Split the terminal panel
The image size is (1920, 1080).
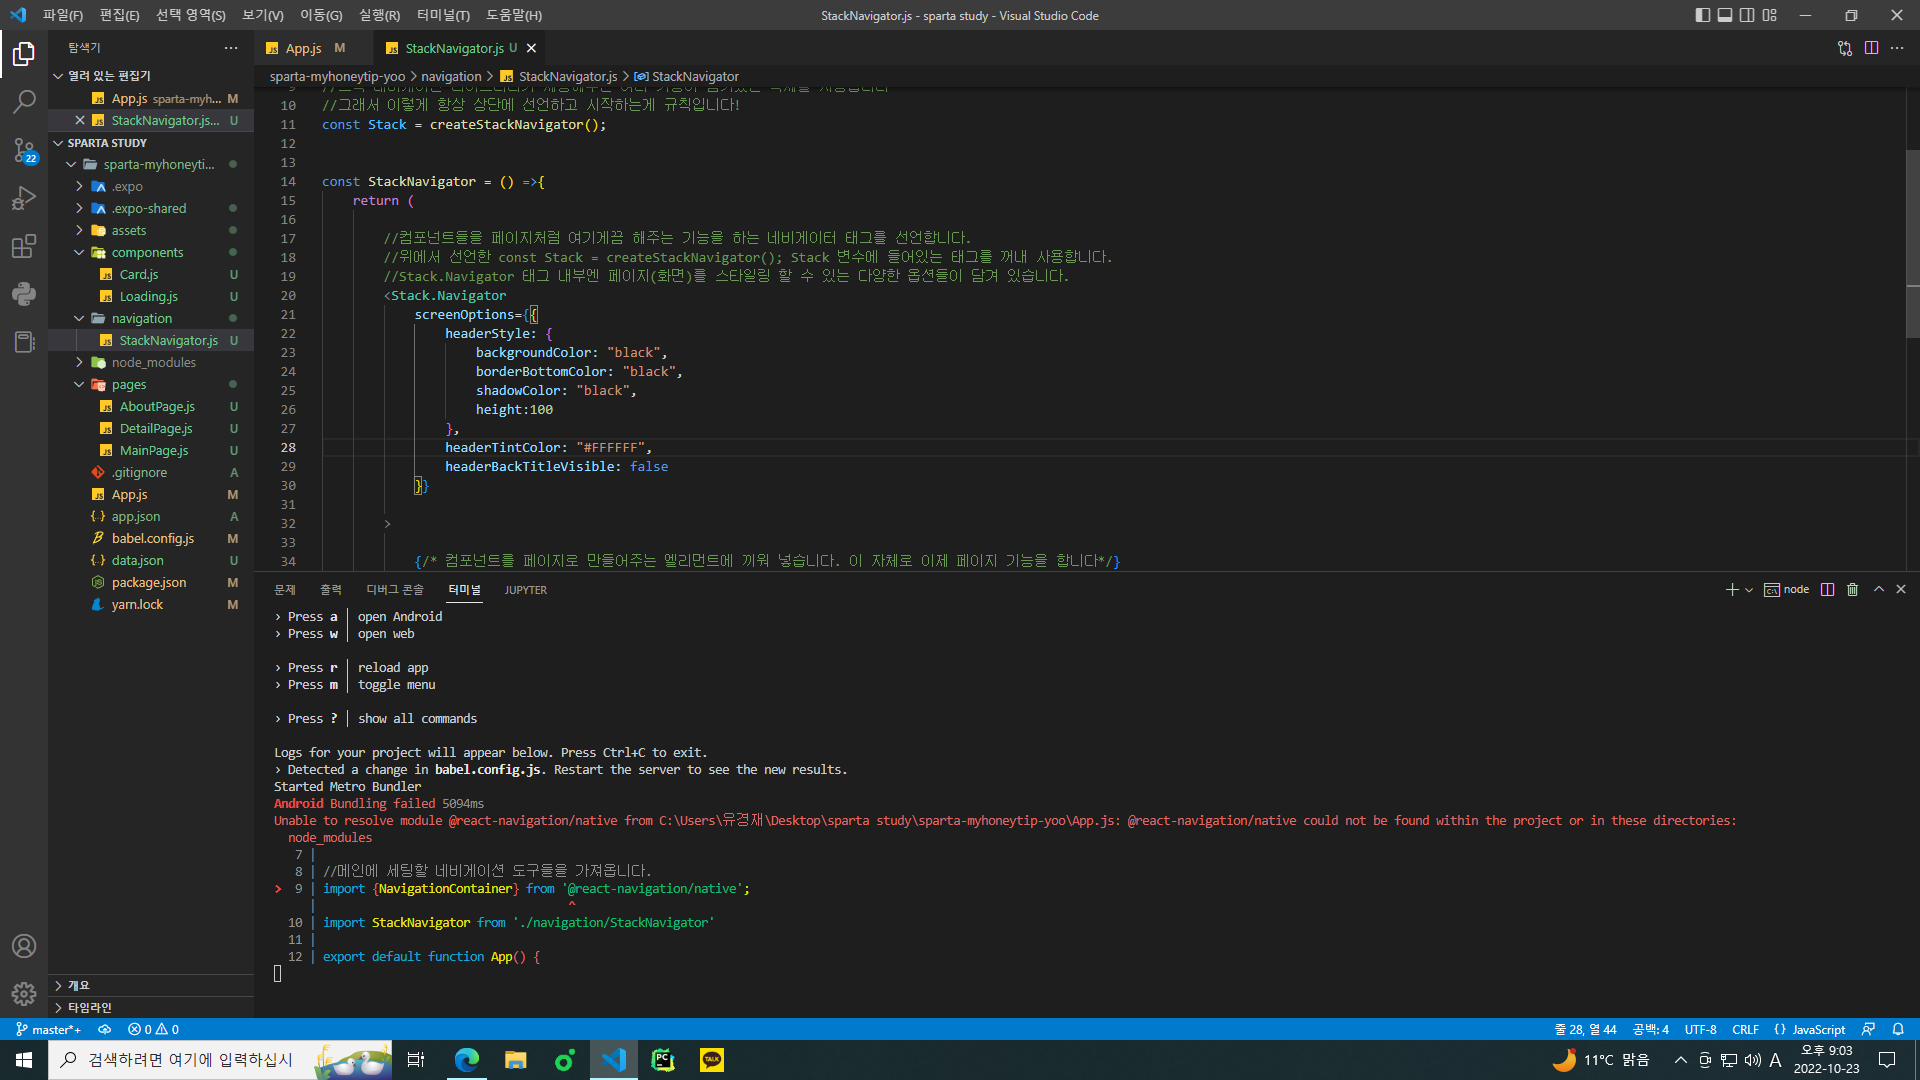point(1827,590)
